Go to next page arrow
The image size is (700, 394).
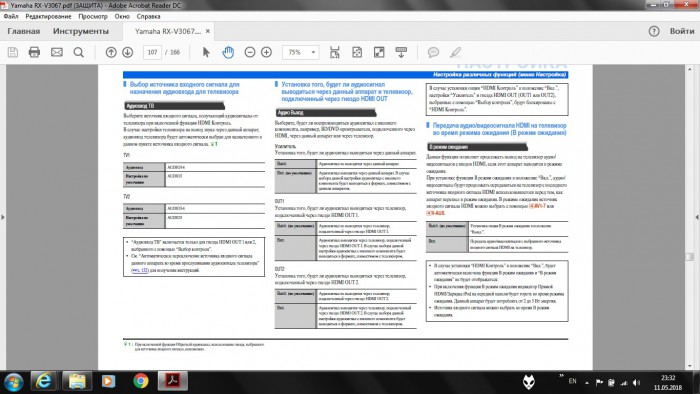(128, 52)
